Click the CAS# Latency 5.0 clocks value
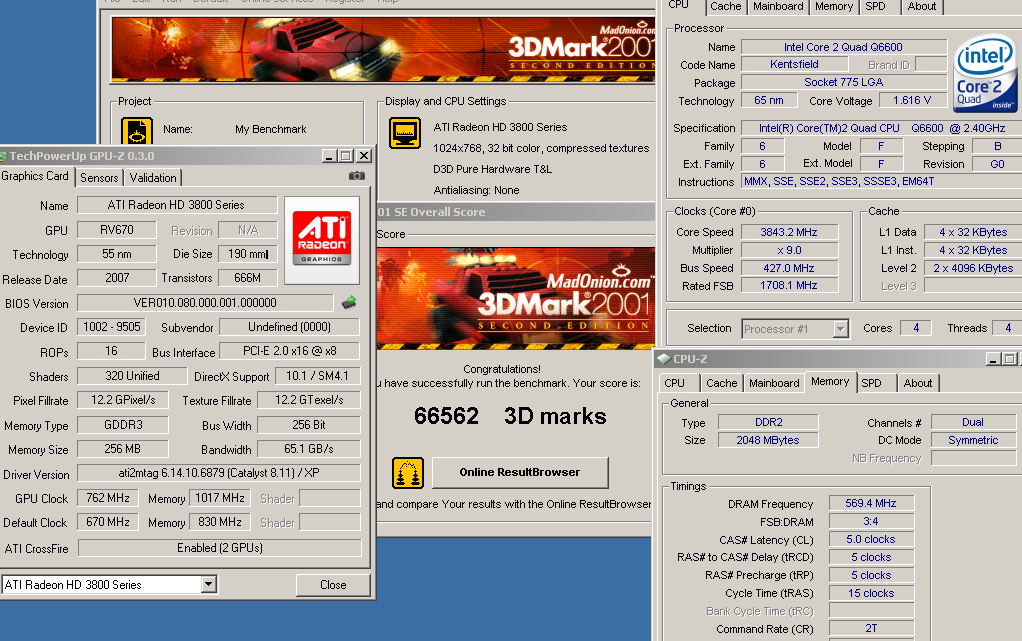 pyautogui.click(x=871, y=539)
